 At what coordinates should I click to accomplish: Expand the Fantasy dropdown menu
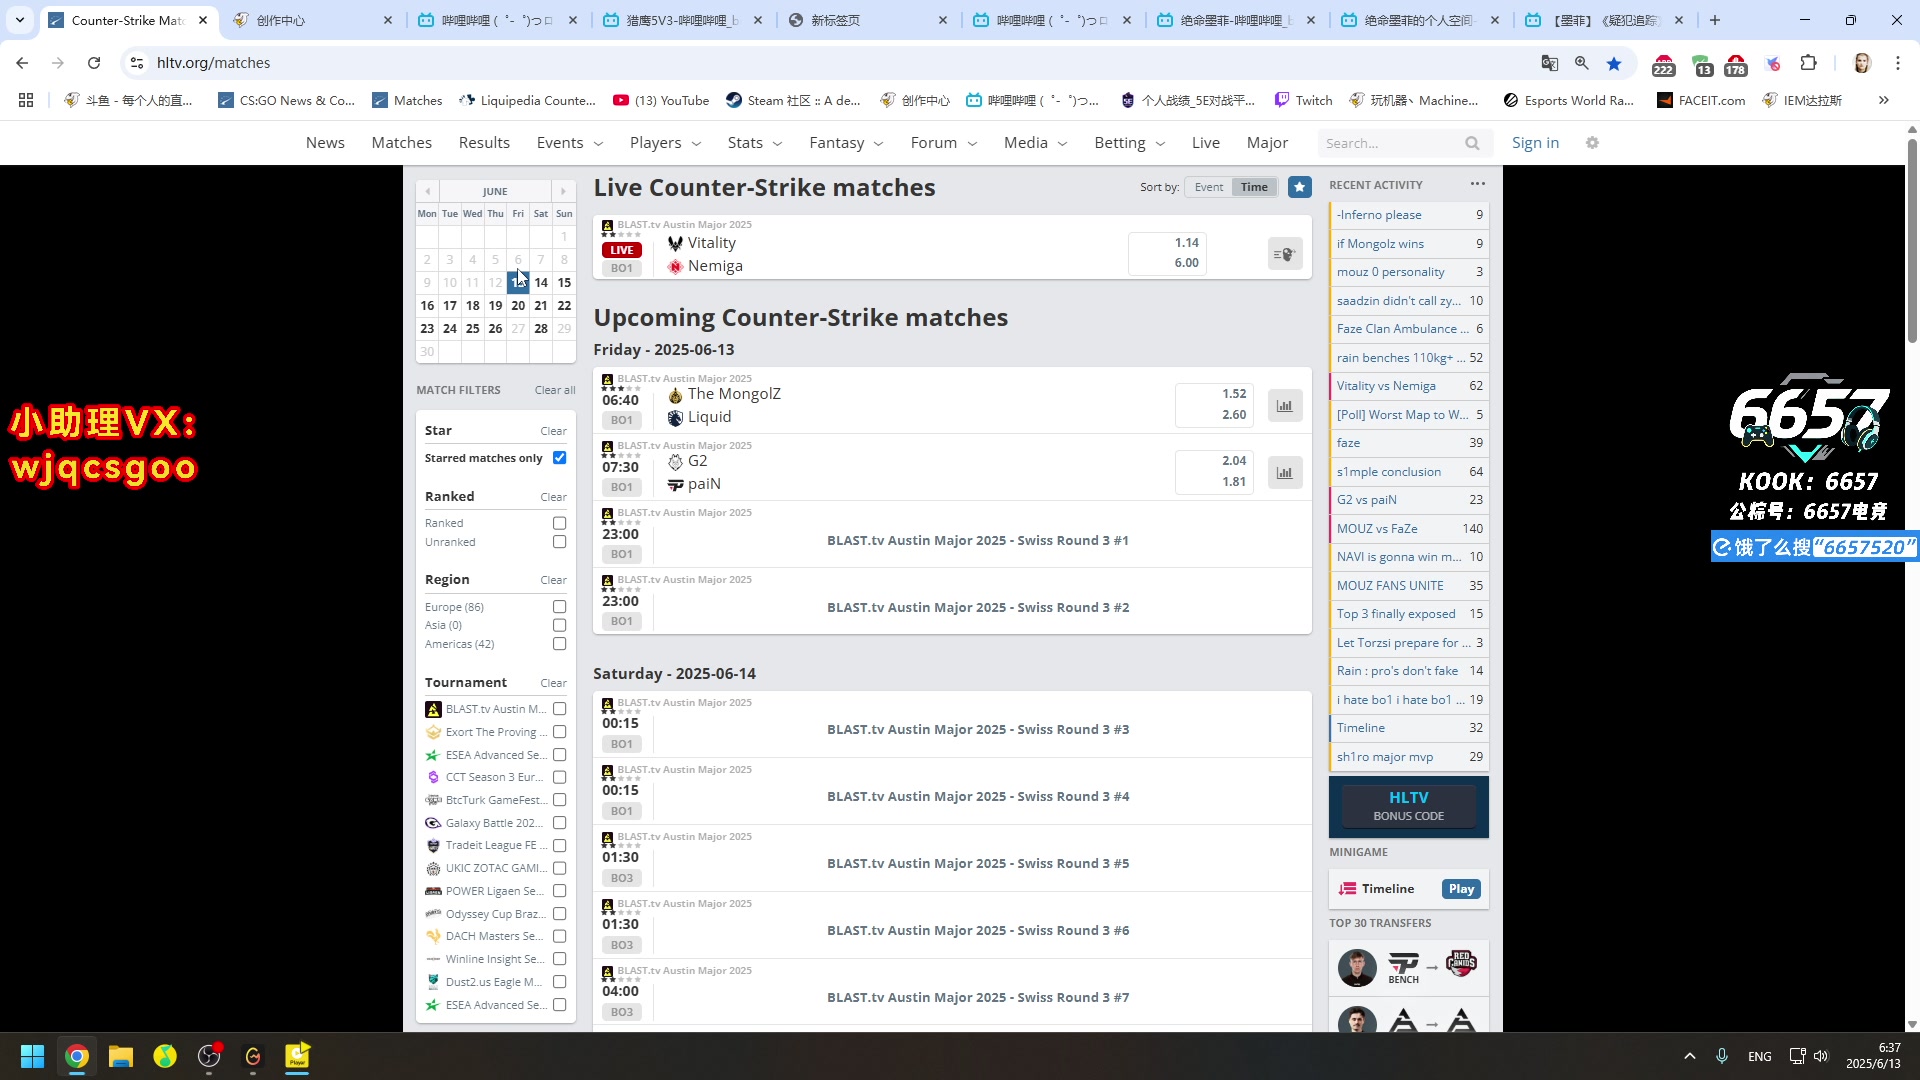pyautogui.click(x=846, y=143)
